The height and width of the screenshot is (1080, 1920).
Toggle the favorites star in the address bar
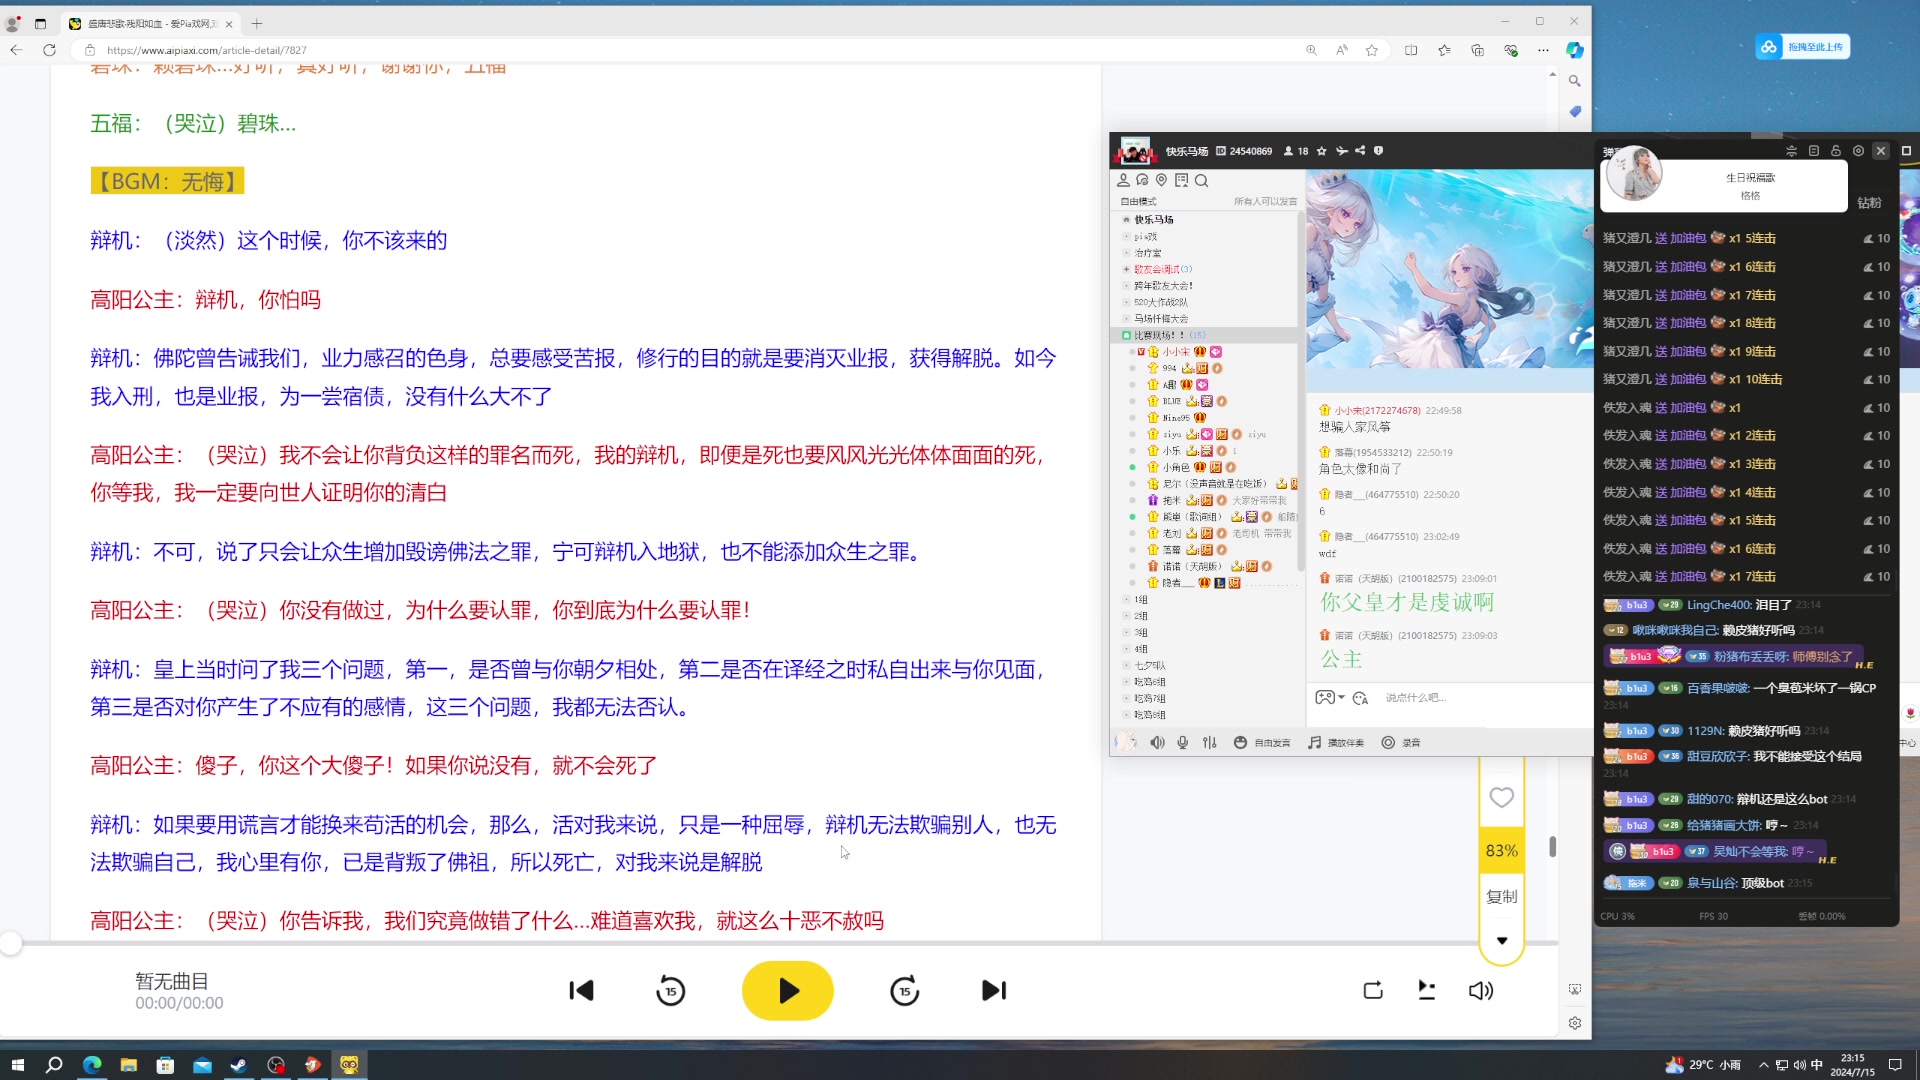[1372, 50]
